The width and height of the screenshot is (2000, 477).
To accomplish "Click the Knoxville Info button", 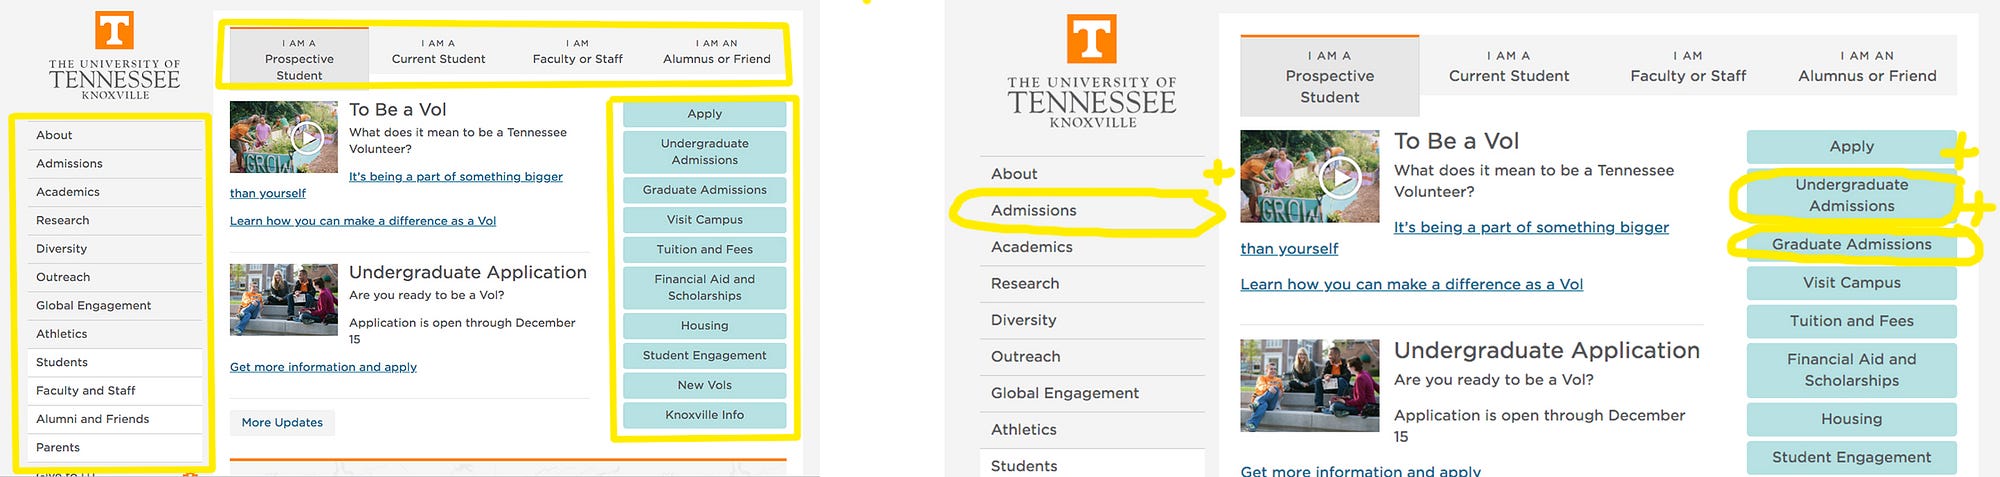I will tap(704, 415).
